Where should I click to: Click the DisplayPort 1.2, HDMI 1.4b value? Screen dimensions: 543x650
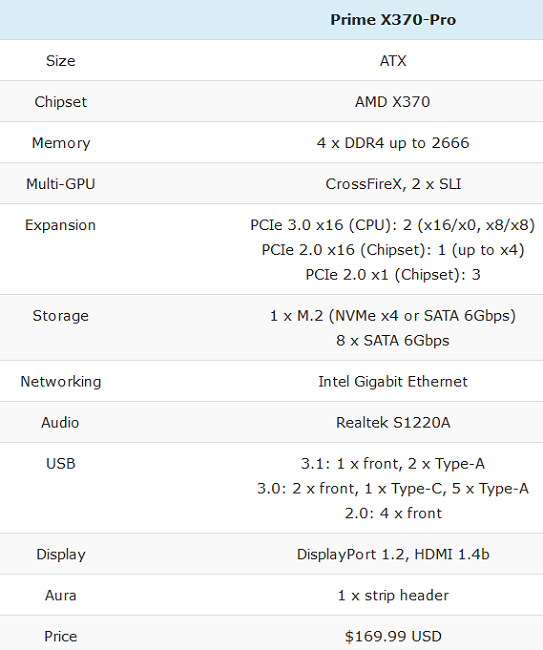(393, 555)
